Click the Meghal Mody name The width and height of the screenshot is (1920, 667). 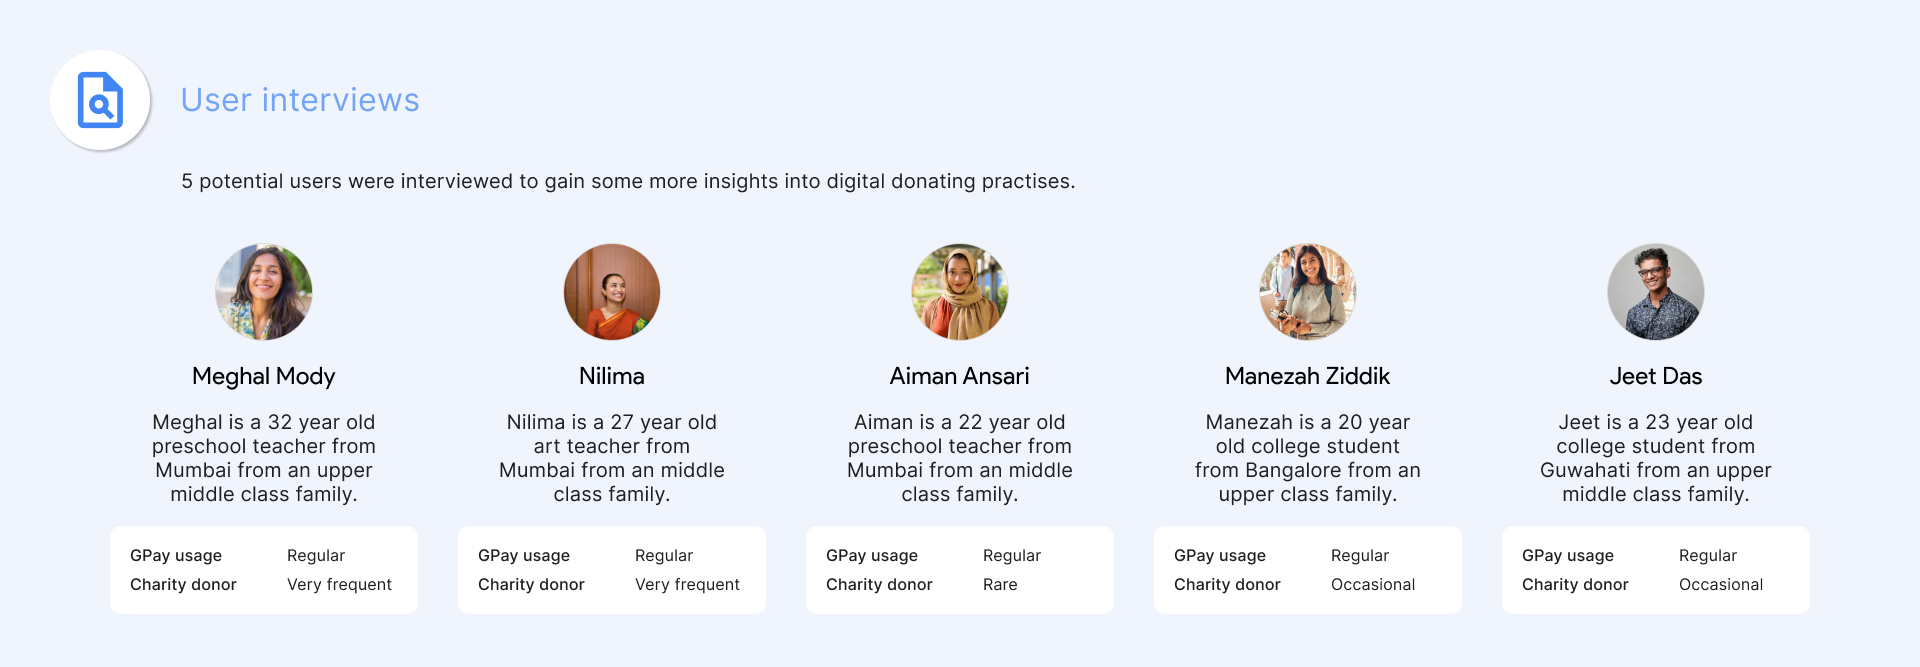[264, 377]
